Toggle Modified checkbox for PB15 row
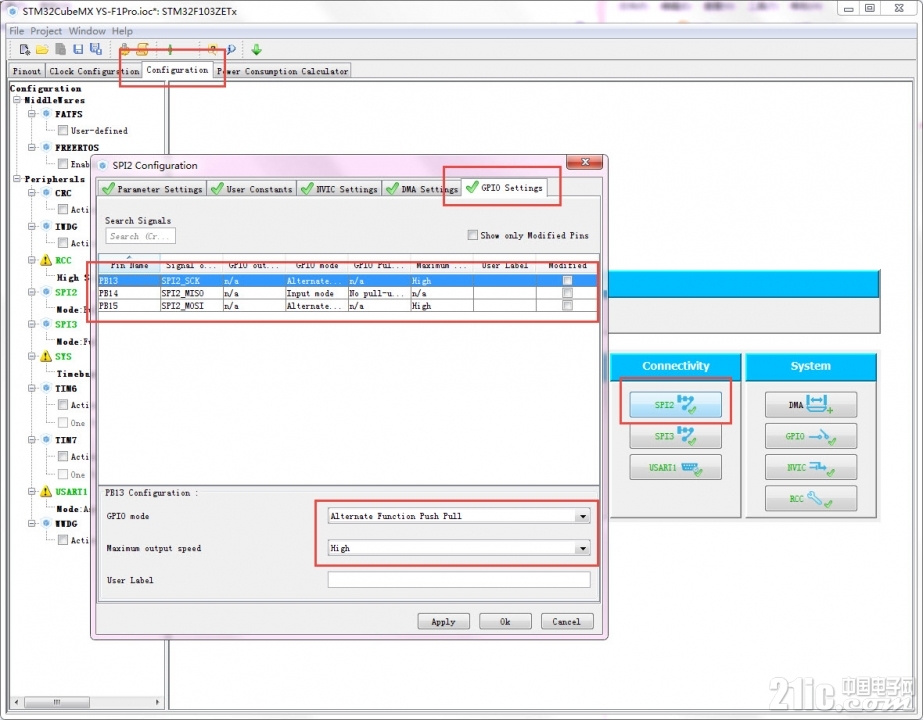Image resolution: width=923 pixels, height=720 pixels. pyautogui.click(x=567, y=306)
